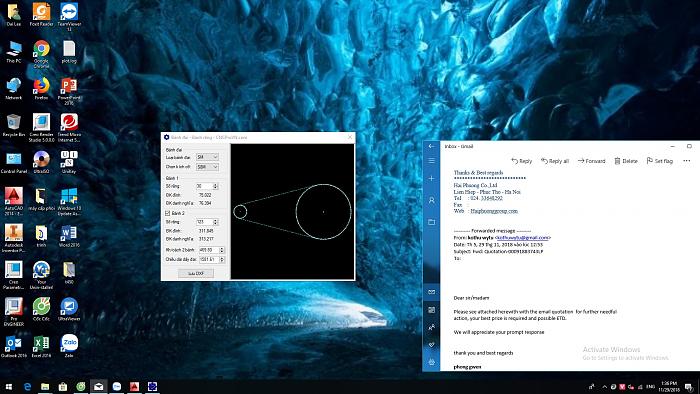Screen dimensions: 700x394
Task: Open the UniKey desktop shortcut
Action: pyautogui.click(x=69, y=162)
